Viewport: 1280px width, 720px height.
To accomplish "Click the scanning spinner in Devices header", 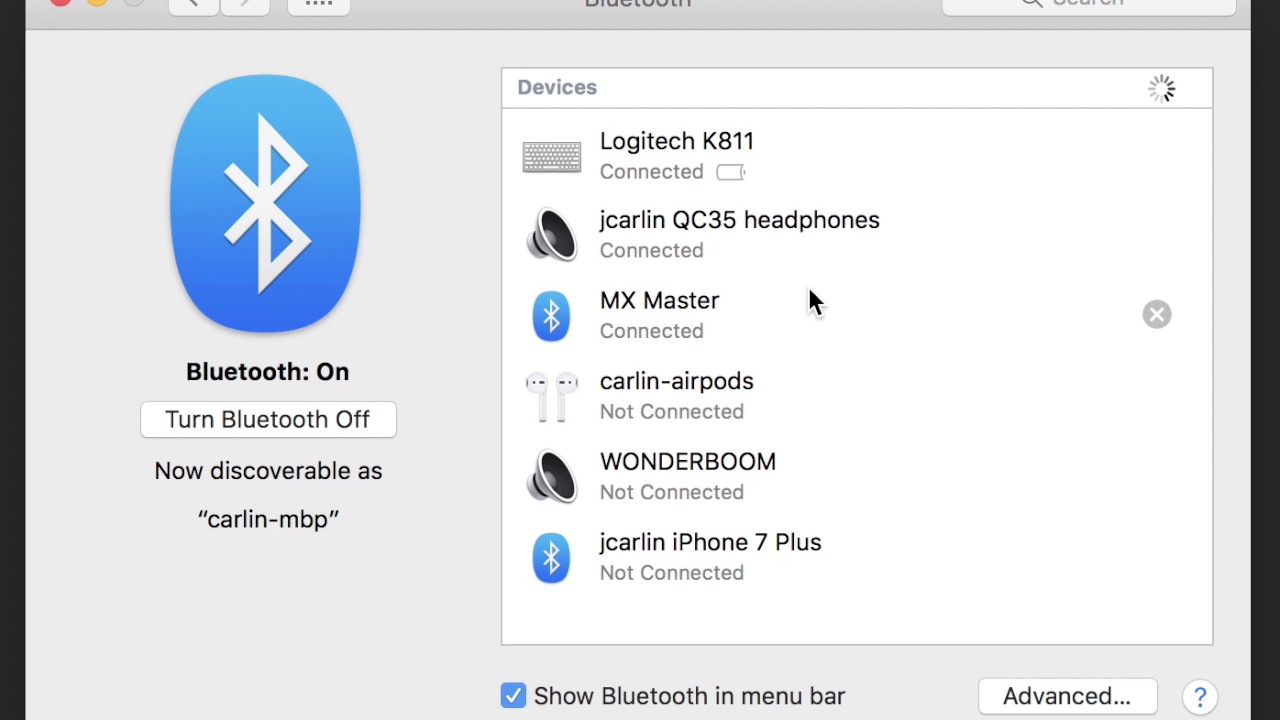I will point(1161,89).
